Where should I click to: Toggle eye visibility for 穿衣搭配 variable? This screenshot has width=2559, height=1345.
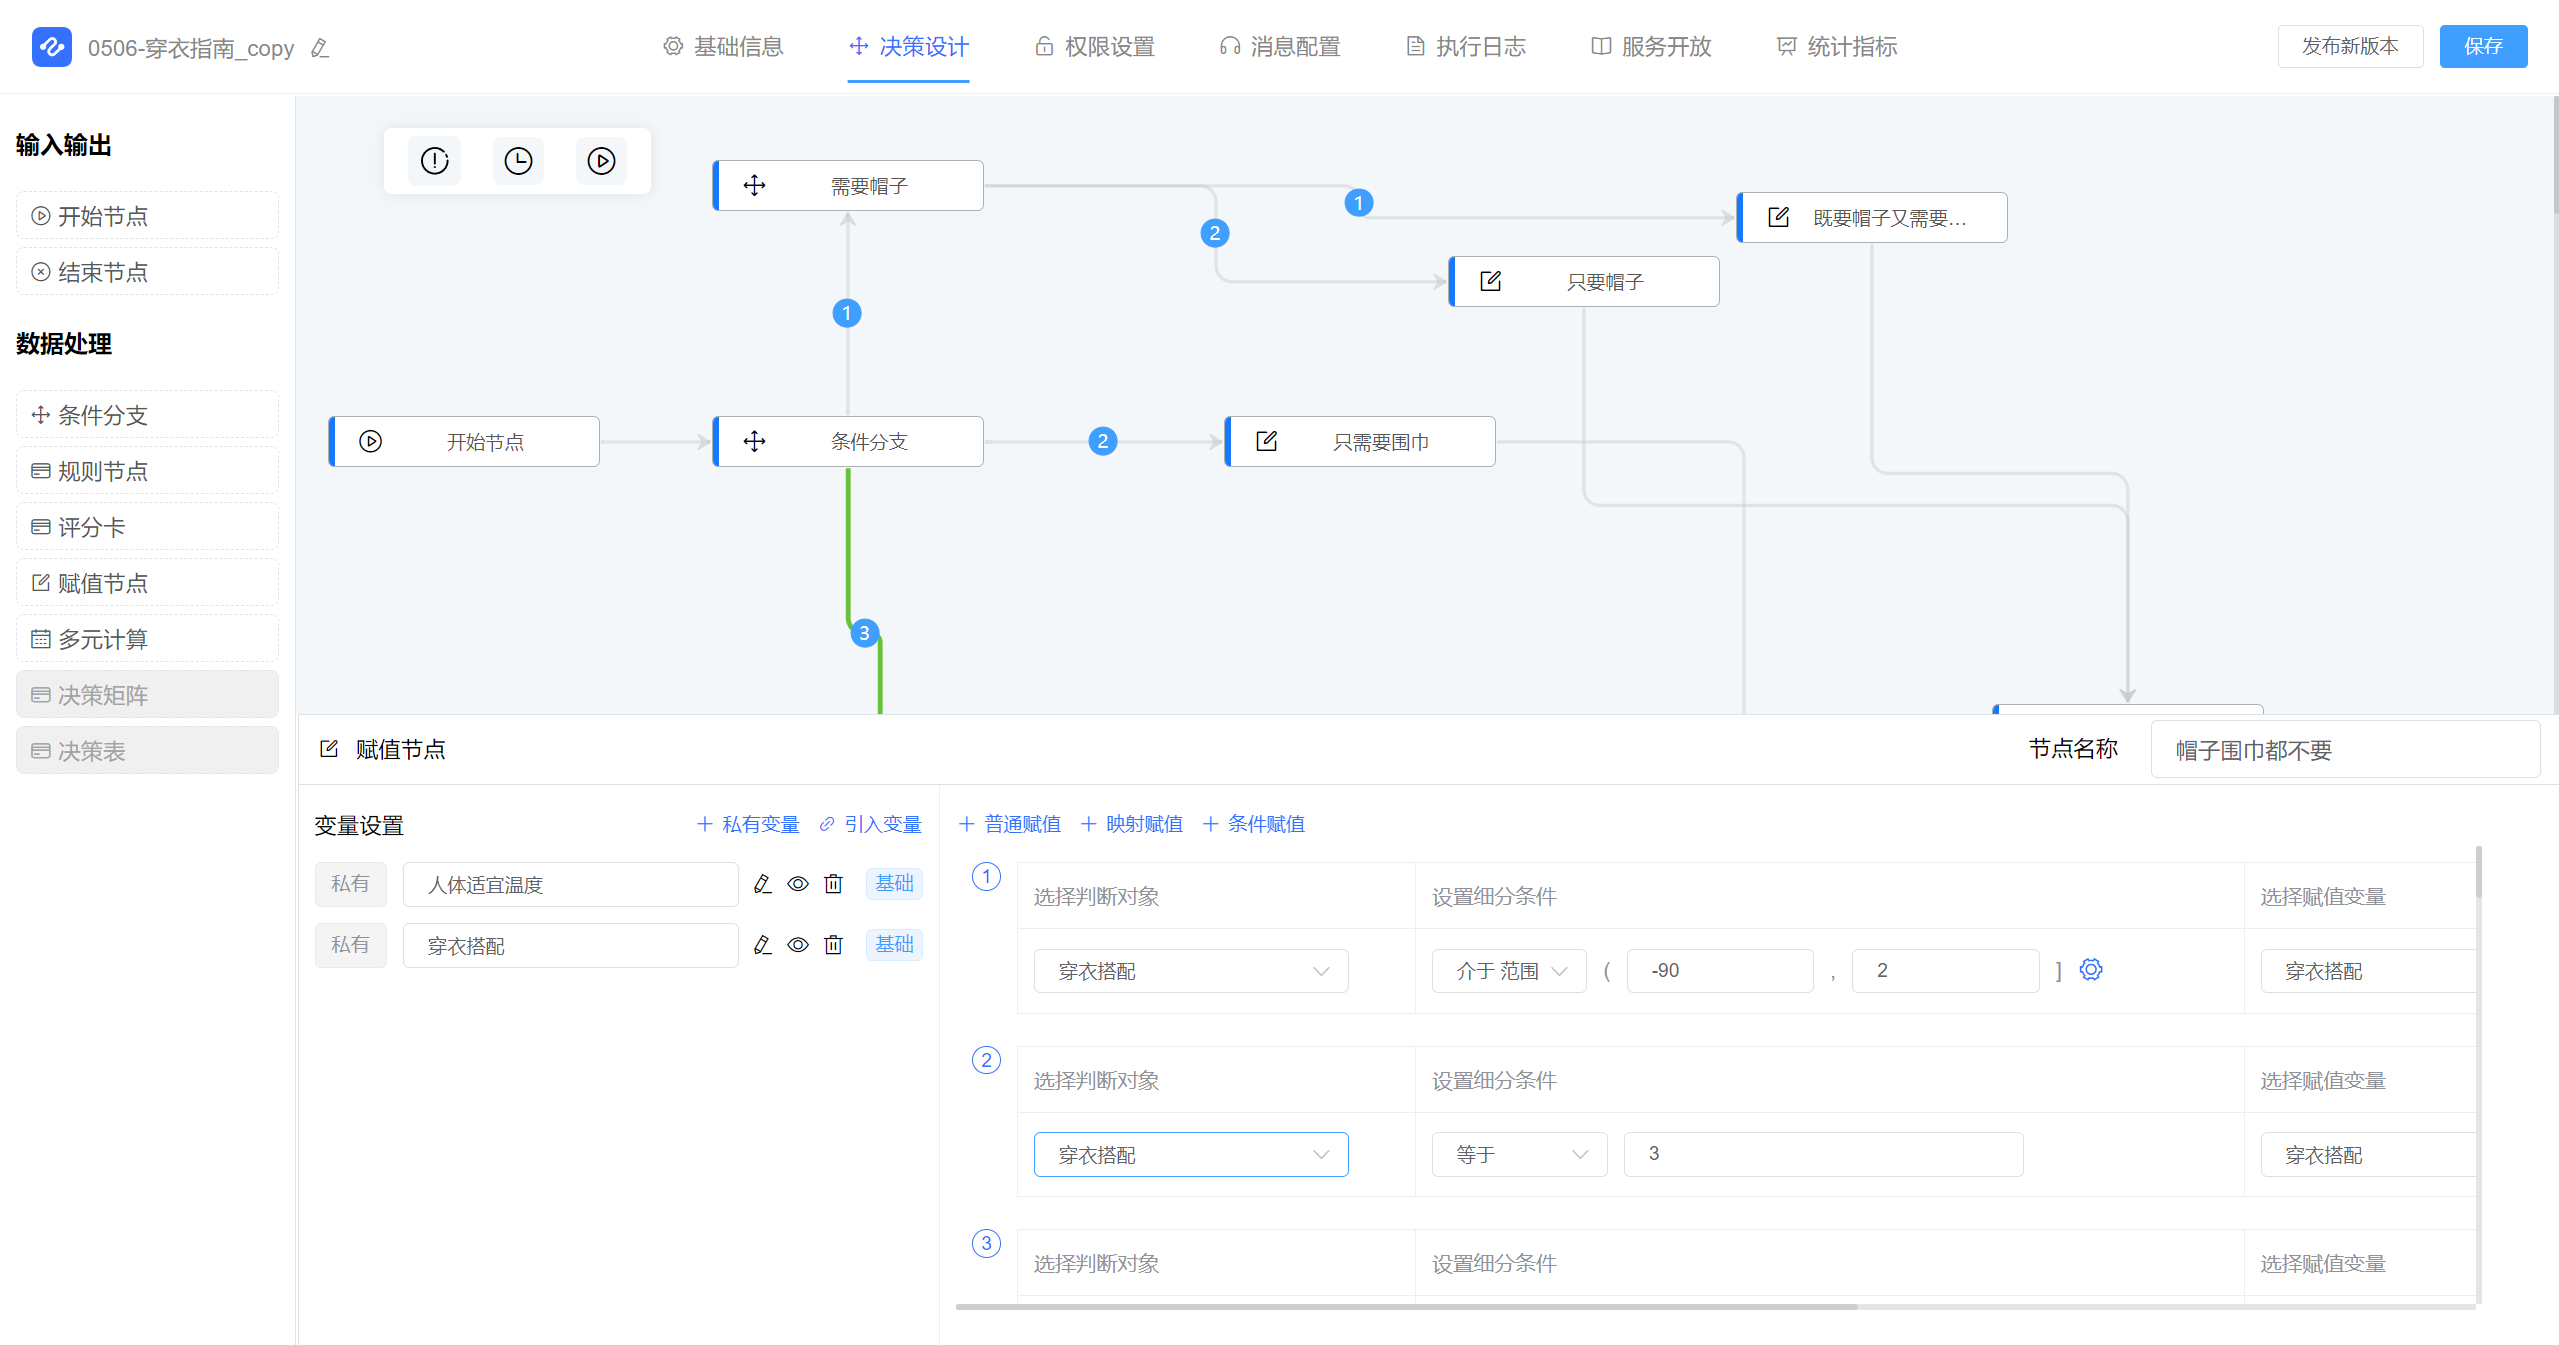[x=798, y=945]
